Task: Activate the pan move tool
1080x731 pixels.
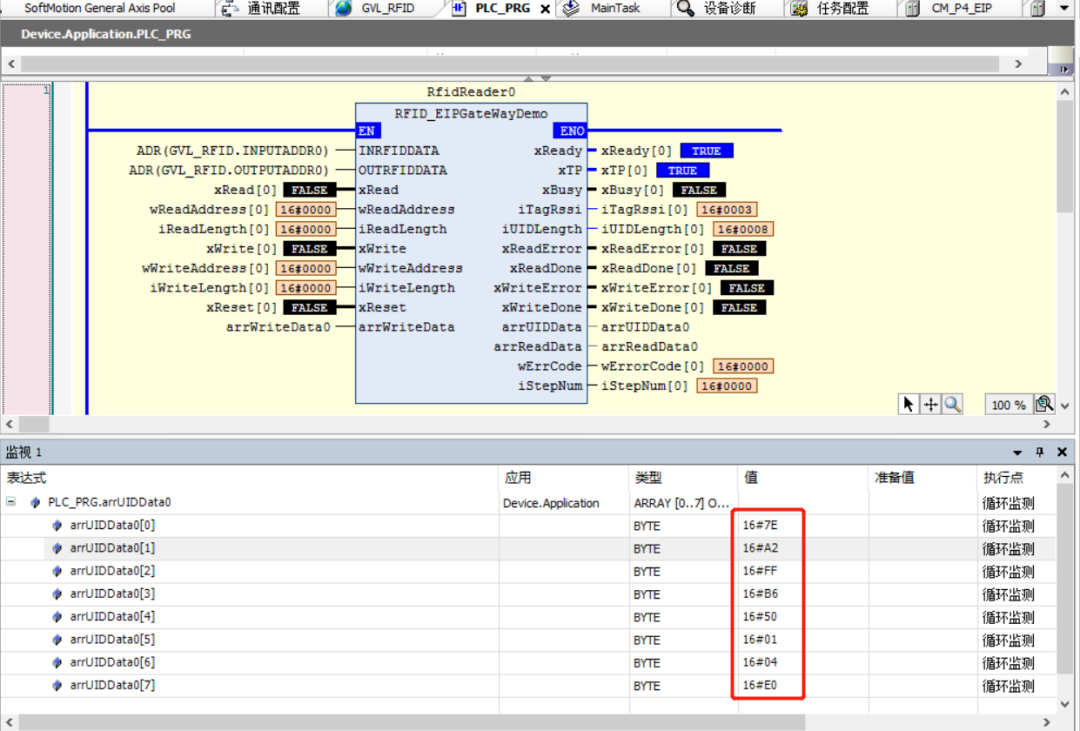Action: point(930,405)
